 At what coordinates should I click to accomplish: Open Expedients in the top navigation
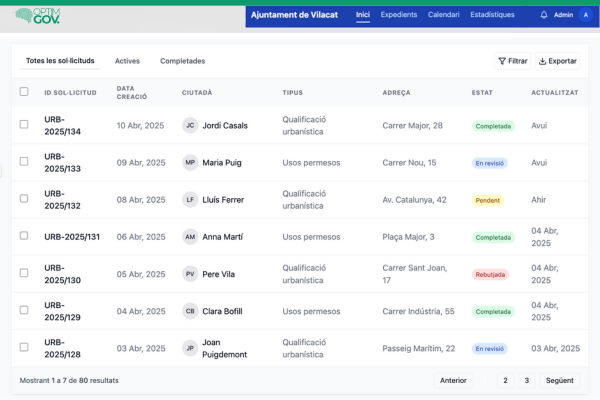coord(398,15)
